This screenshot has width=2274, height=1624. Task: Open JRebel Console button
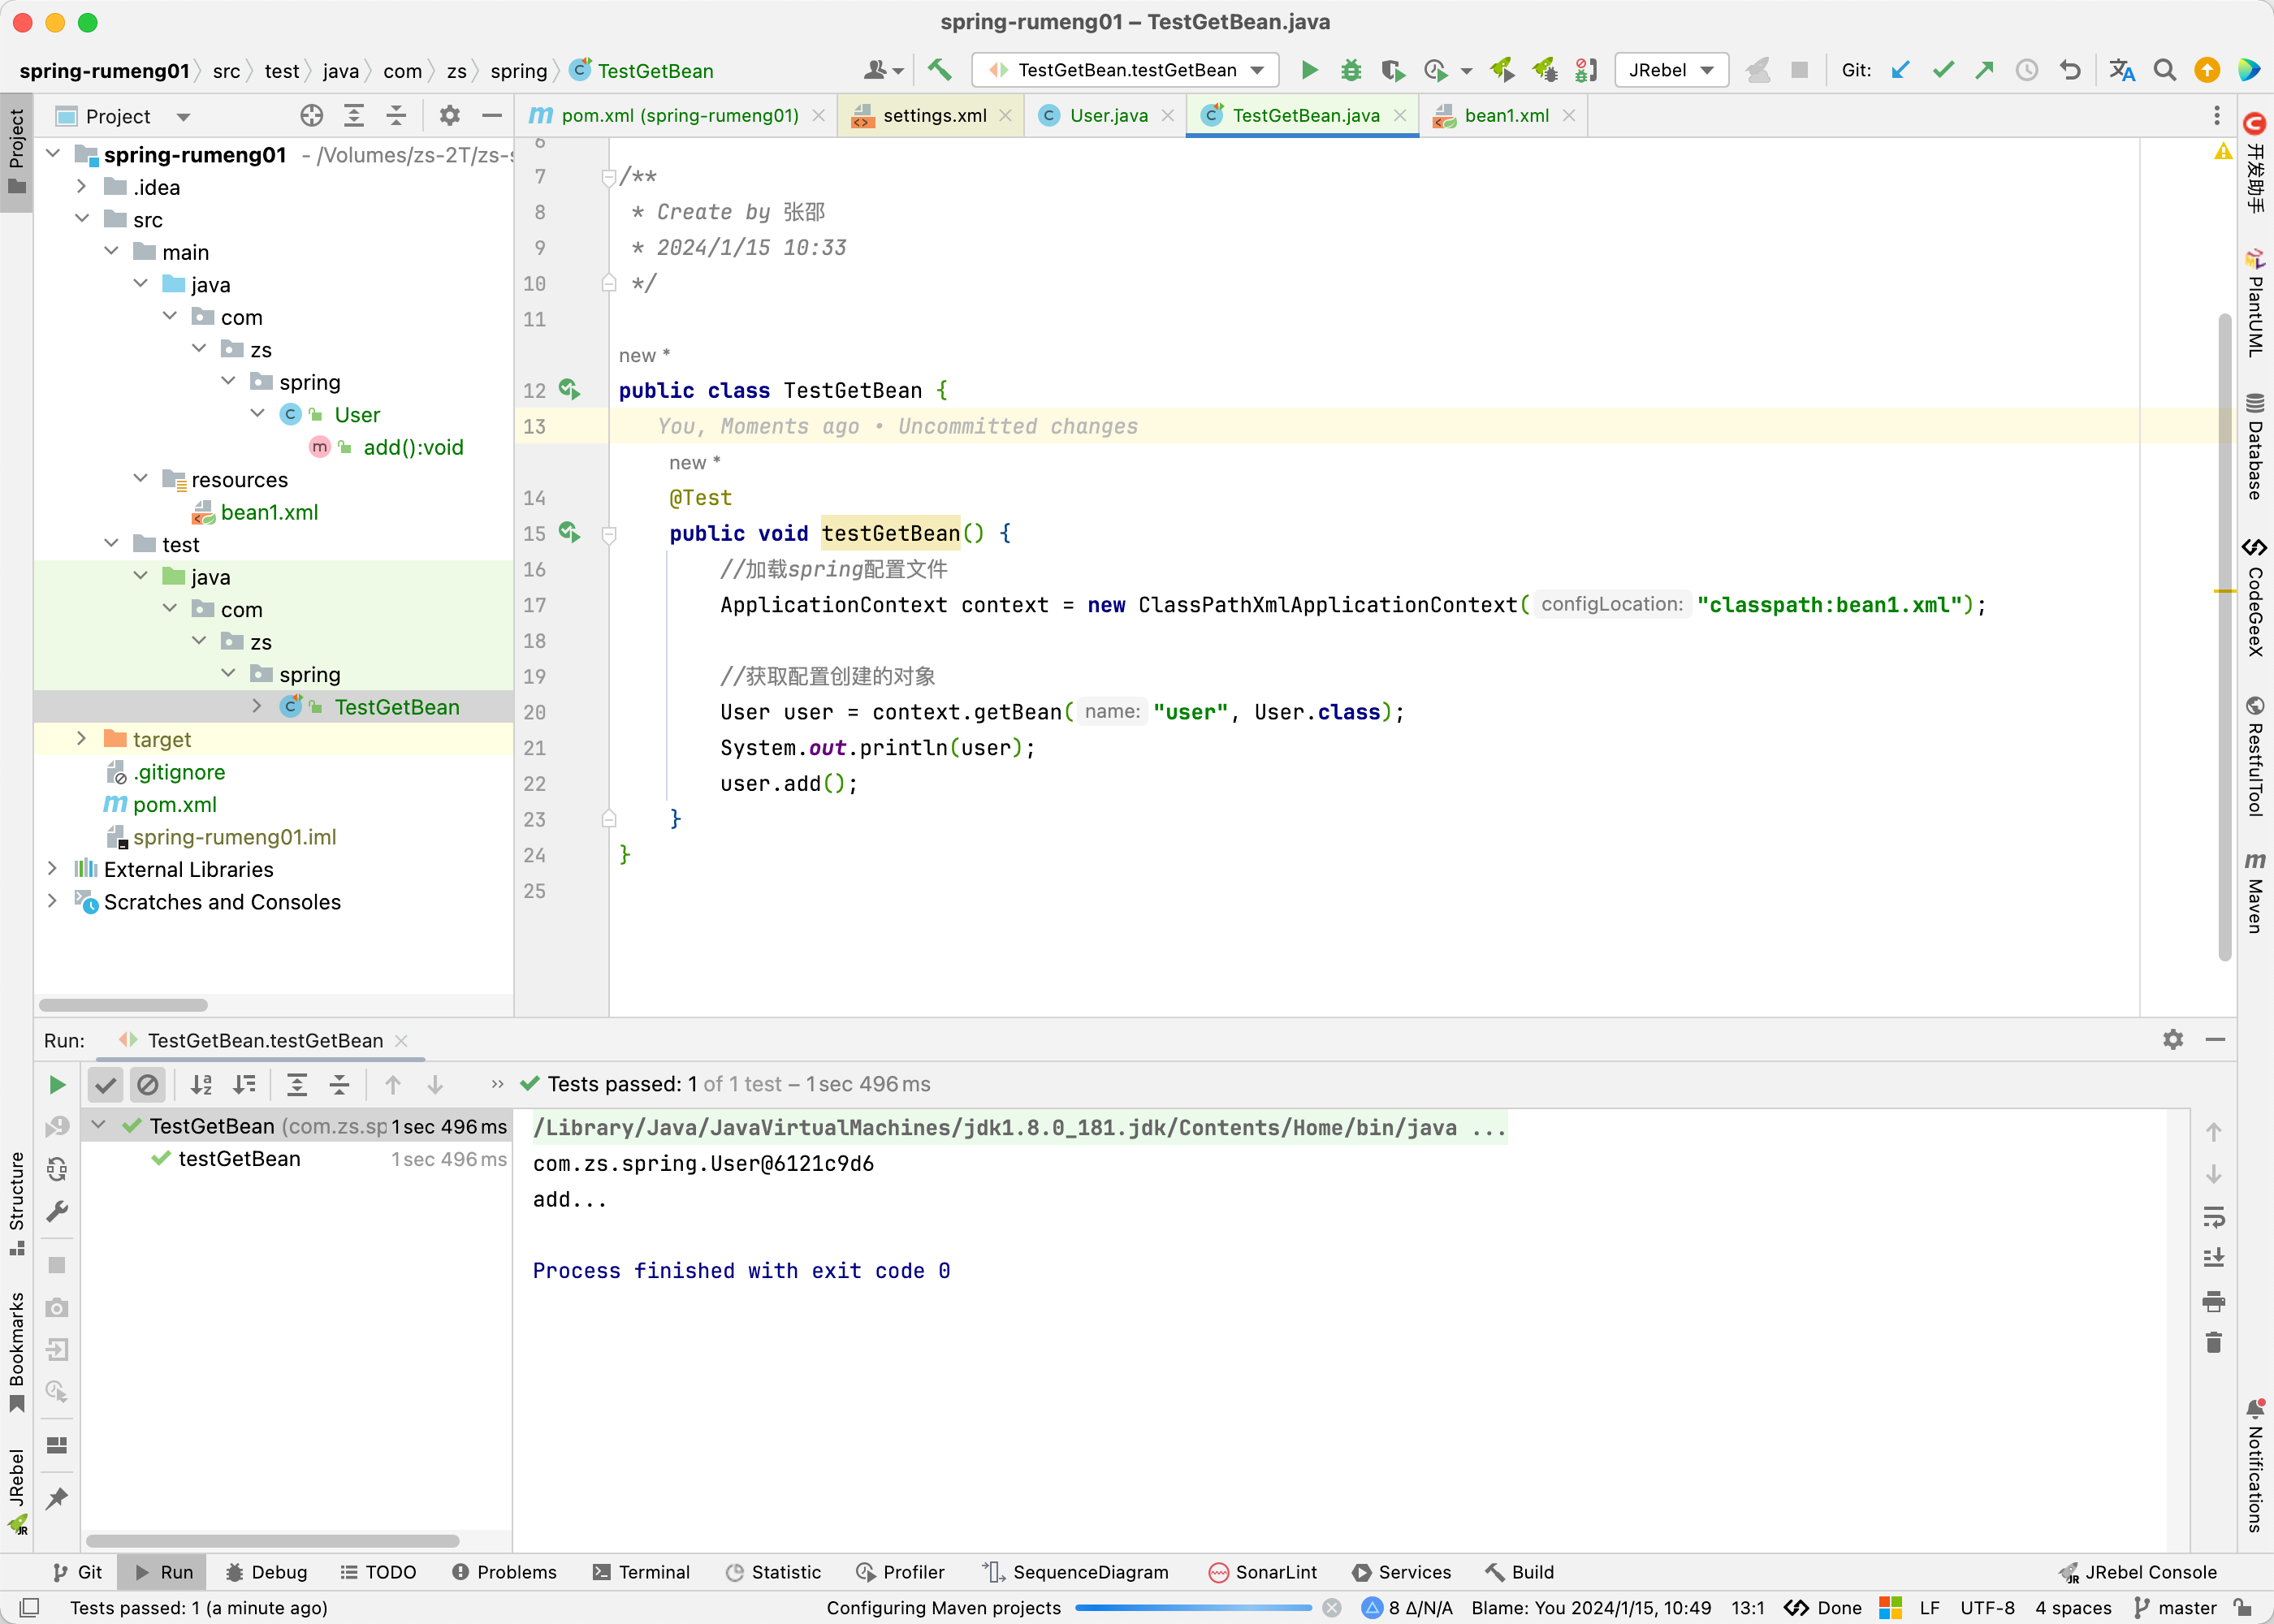pos(2138,1572)
